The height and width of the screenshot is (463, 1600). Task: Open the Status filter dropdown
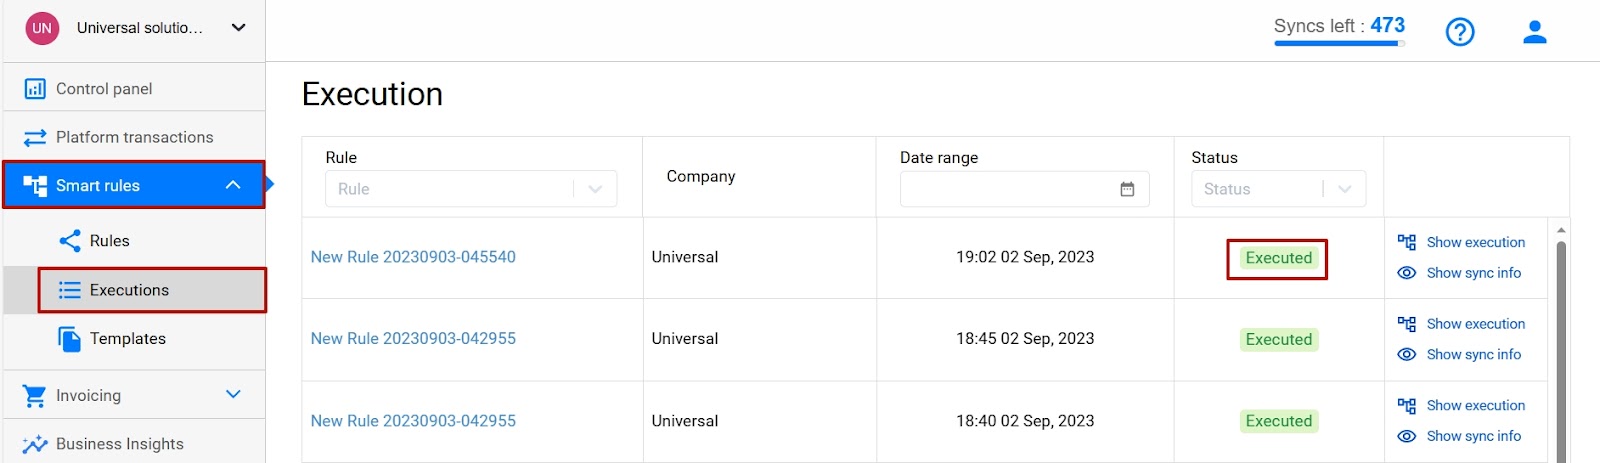[1277, 189]
